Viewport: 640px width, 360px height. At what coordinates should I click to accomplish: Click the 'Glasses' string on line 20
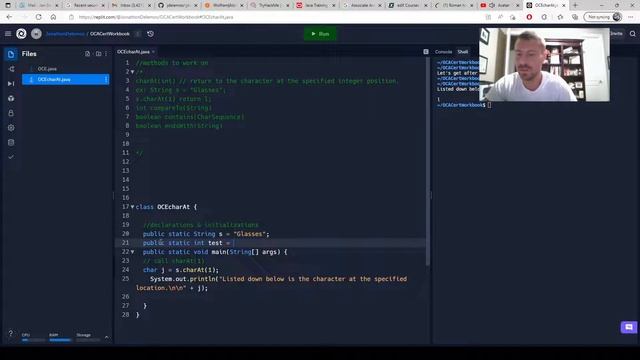coord(249,234)
